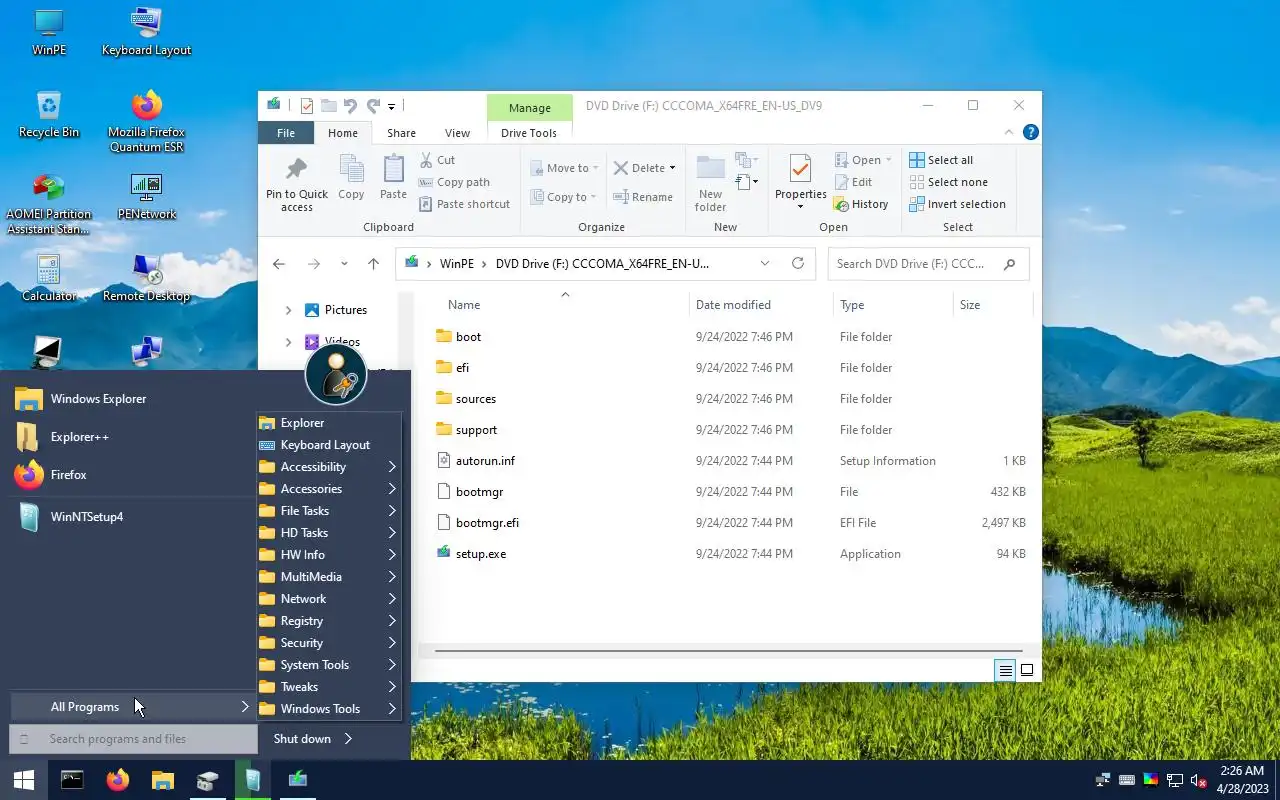Image resolution: width=1280 pixels, height=800 pixels.
Task: Open Keyboard Layout desktop shortcut
Action: click(x=146, y=32)
